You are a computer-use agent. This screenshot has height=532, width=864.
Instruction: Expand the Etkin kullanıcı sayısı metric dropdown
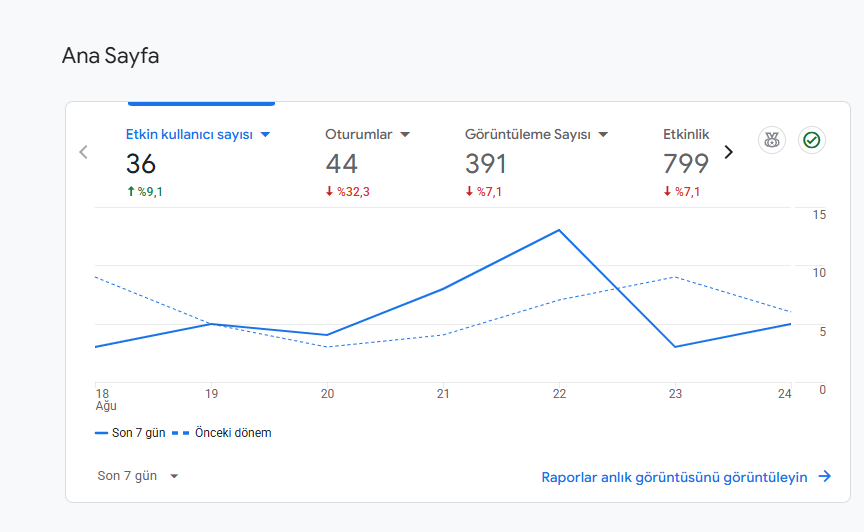point(265,135)
